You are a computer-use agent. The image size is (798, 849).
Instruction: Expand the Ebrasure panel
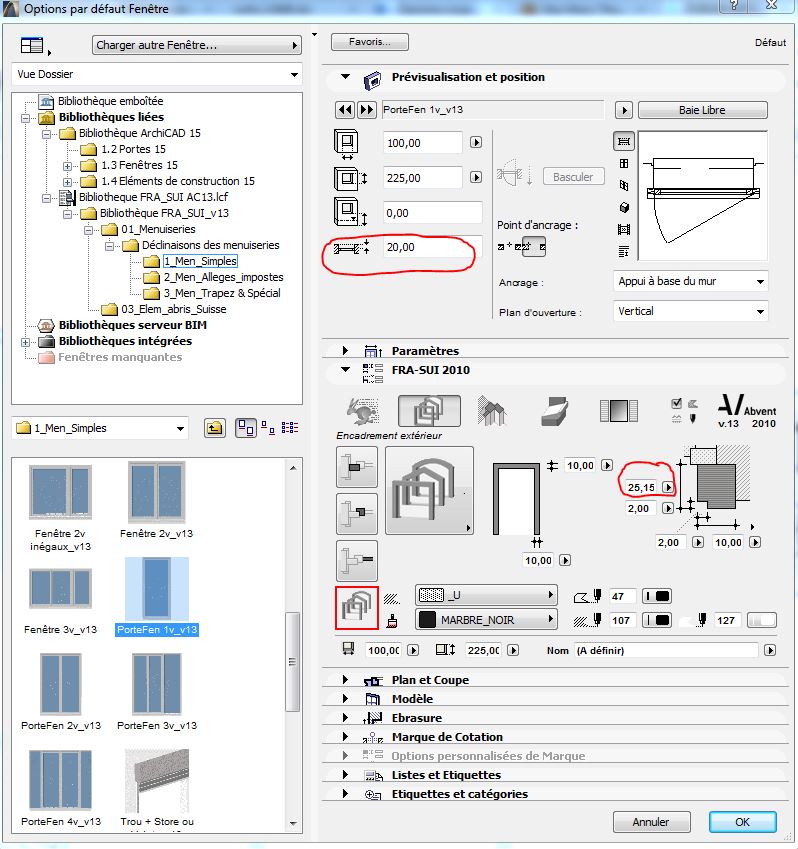345,718
